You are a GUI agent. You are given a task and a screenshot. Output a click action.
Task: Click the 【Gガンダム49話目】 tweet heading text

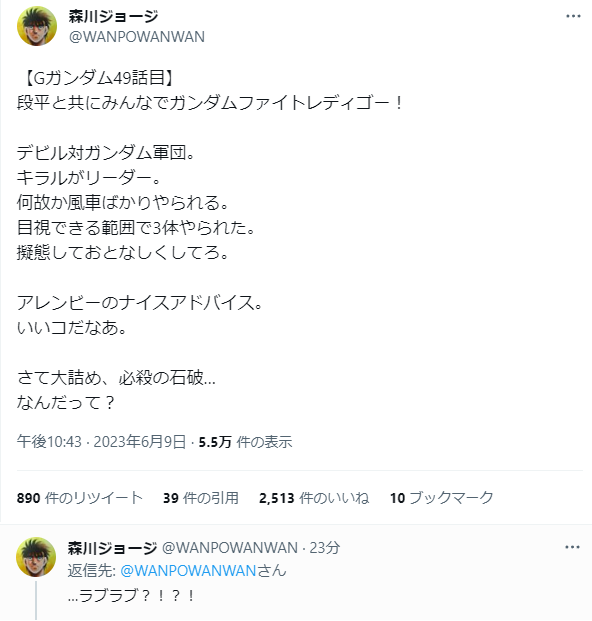[x=97, y=78]
